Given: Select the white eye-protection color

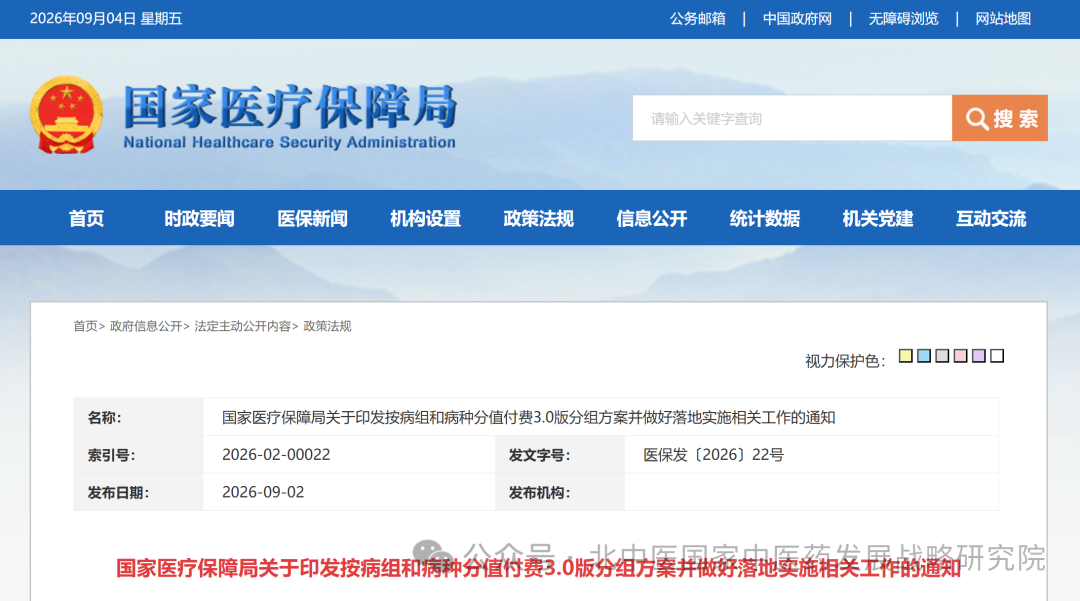Looking at the screenshot, I should 997,356.
